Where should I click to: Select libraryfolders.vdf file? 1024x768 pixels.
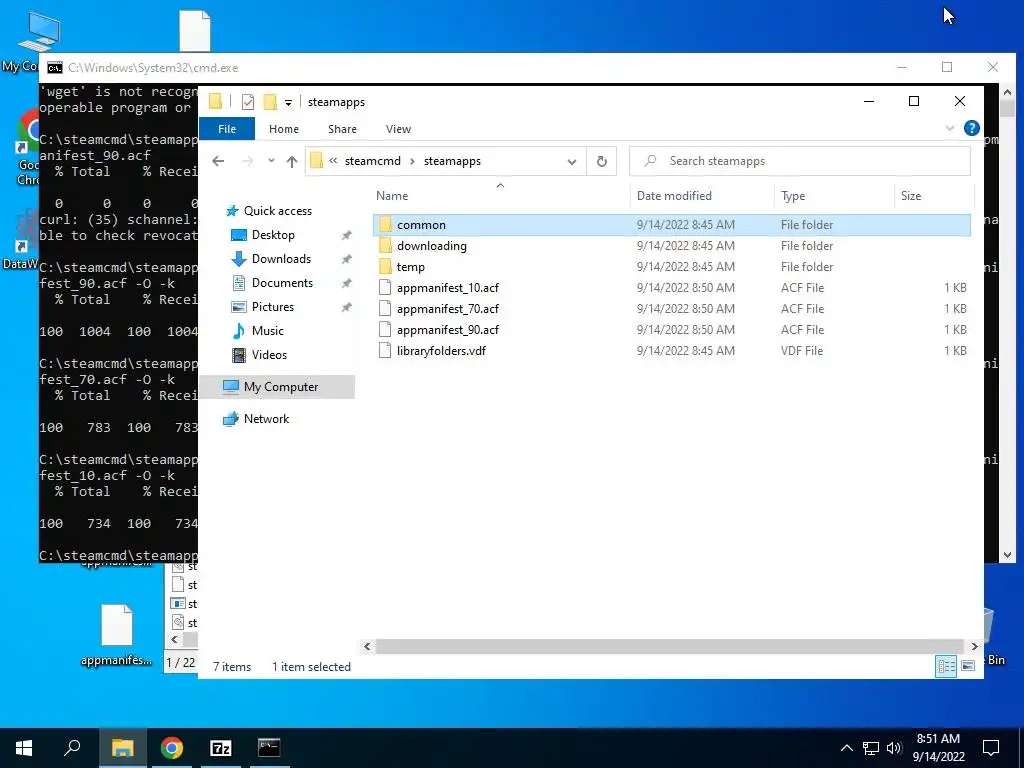[671, 351]
